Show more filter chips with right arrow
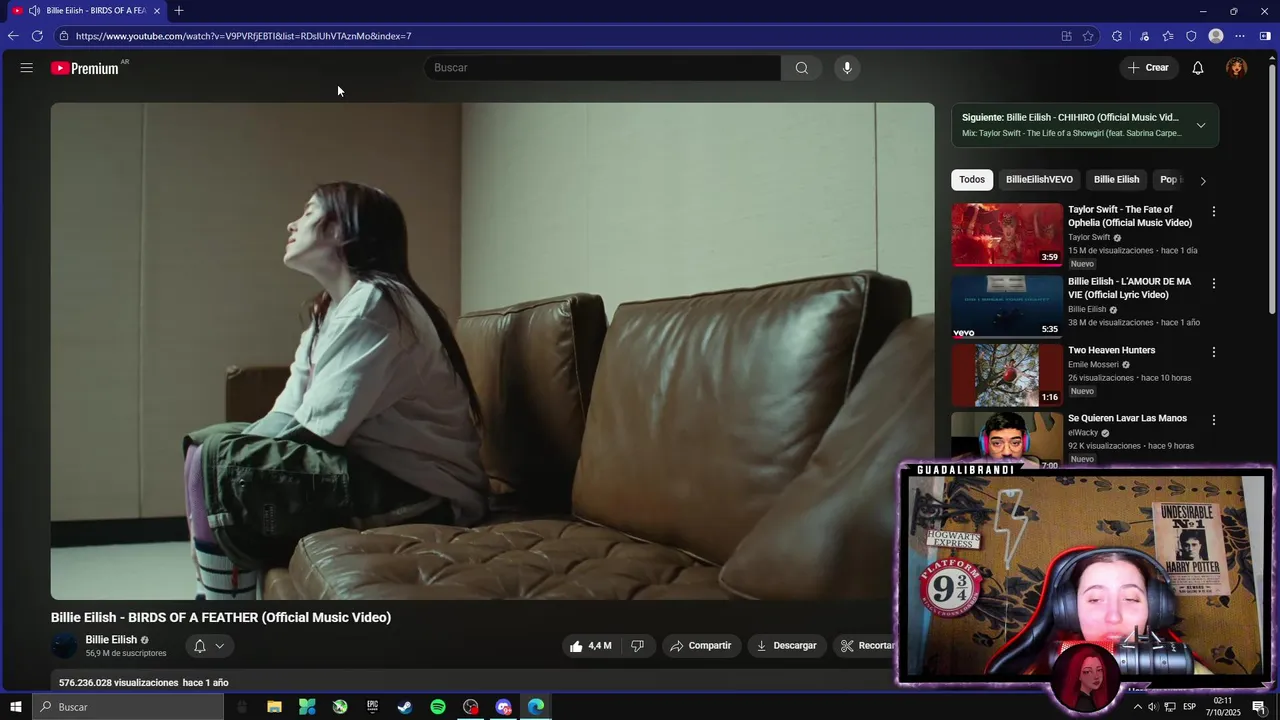Image resolution: width=1280 pixels, height=720 pixels. tap(1203, 181)
